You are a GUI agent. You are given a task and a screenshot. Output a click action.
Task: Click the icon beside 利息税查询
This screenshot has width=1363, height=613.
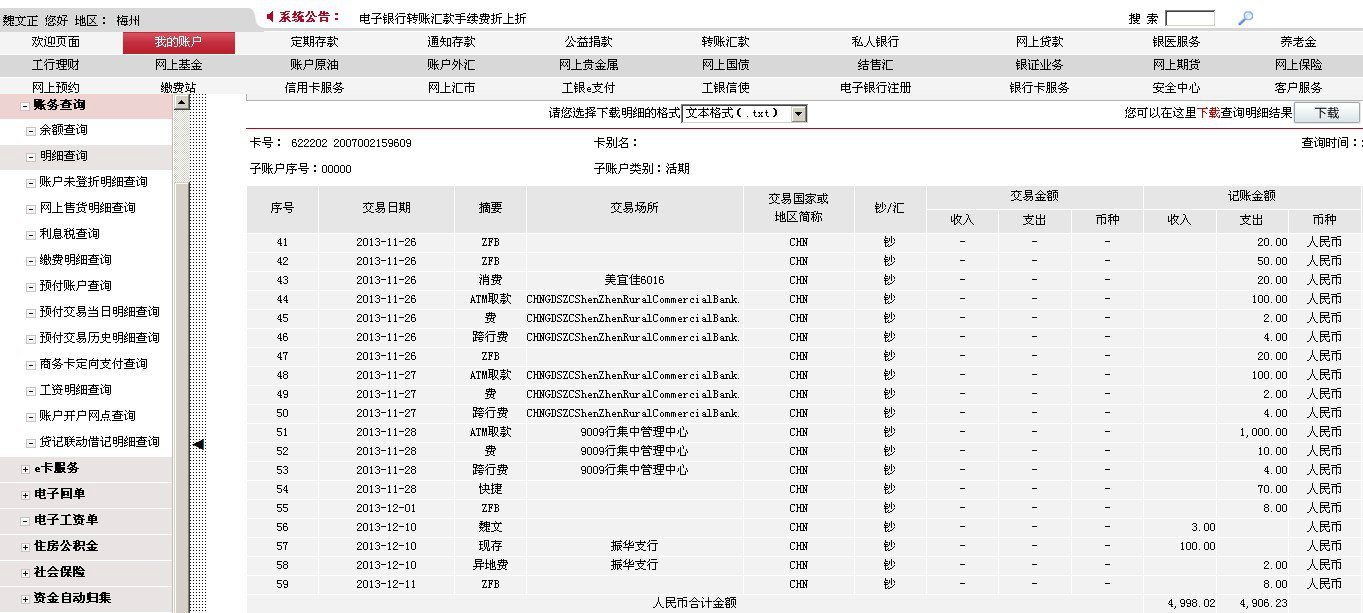tap(31, 234)
